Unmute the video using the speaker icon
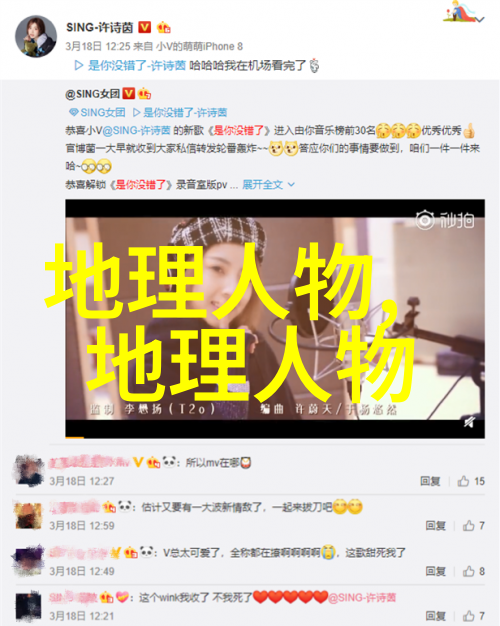Image resolution: width=500 pixels, height=626 pixels. (x=469, y=422)
